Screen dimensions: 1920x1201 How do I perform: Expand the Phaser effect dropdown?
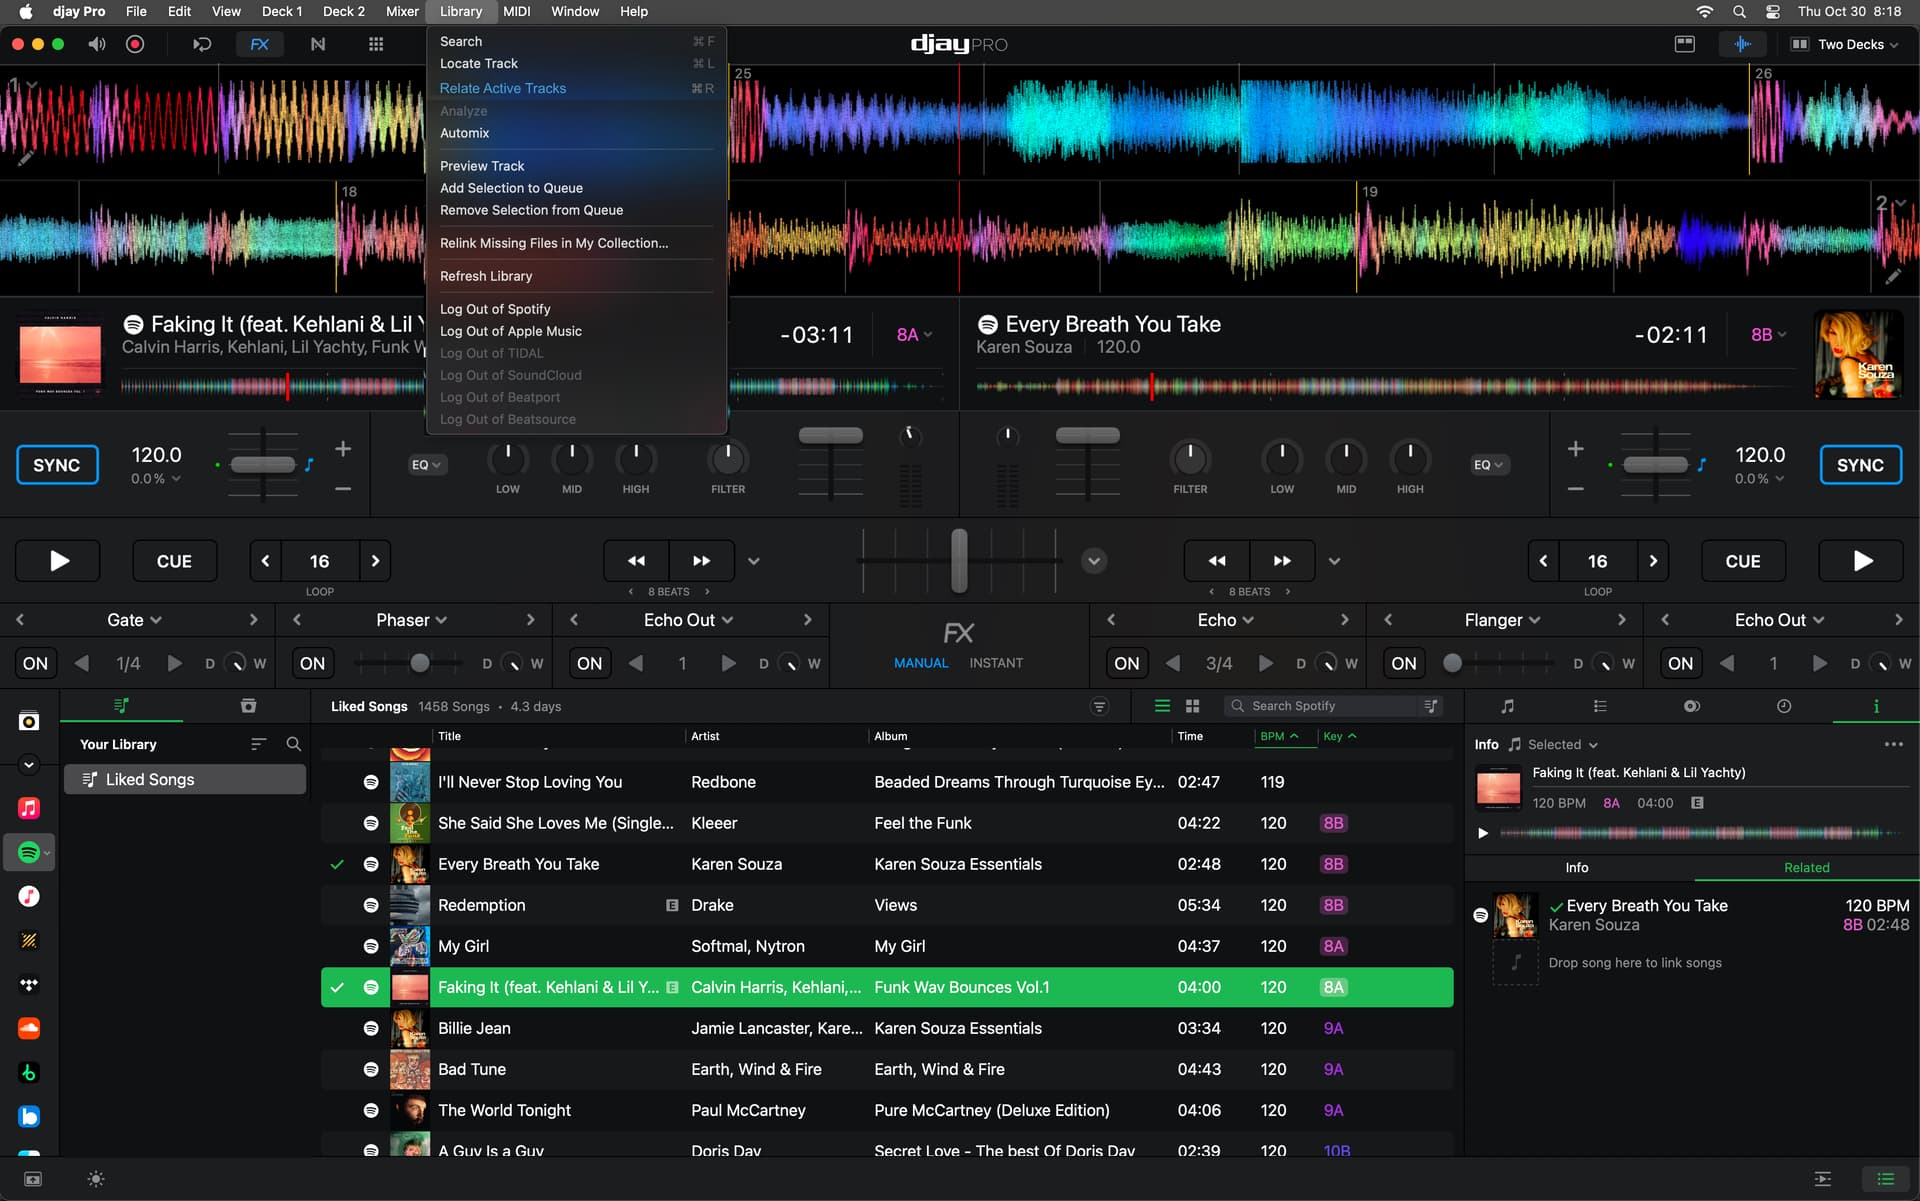[411, 620]
